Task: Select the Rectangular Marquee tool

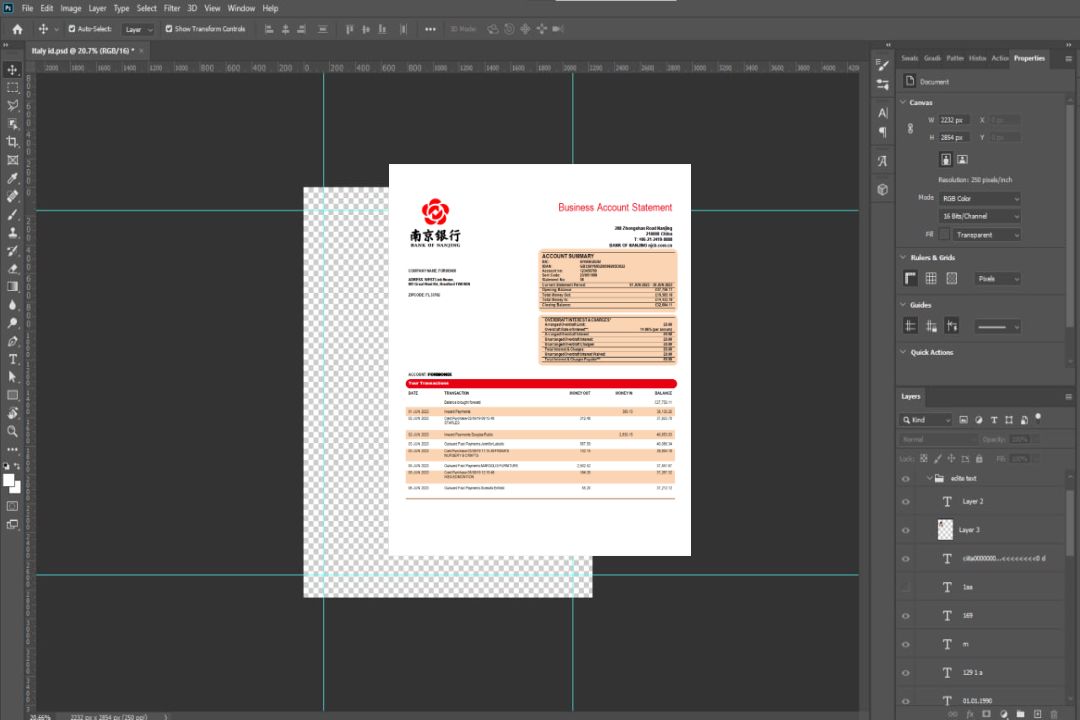Action: pos(12,88)
